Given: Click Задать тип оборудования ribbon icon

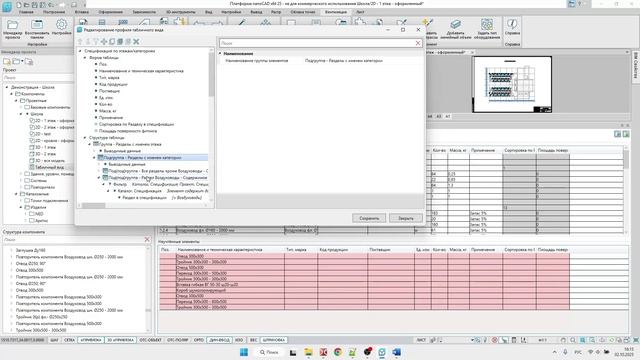Looking at the screenshot, I should click(x=487, y=29).
